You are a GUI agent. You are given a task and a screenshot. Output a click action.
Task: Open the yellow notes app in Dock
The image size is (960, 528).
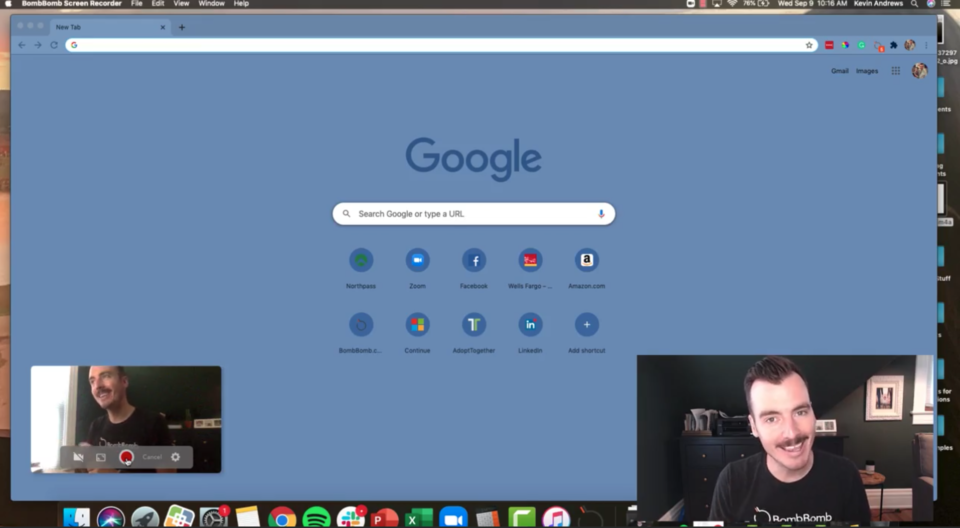click(247, 518)
